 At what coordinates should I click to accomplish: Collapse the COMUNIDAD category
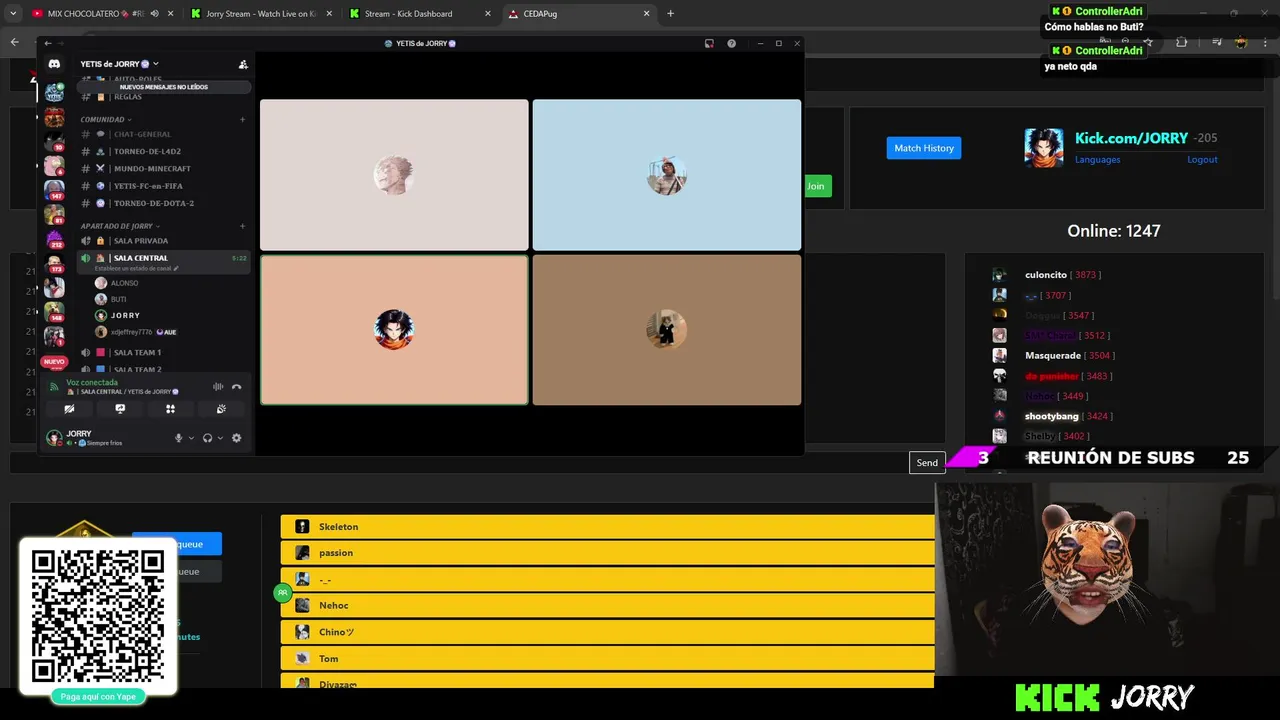tap(106, 119)
